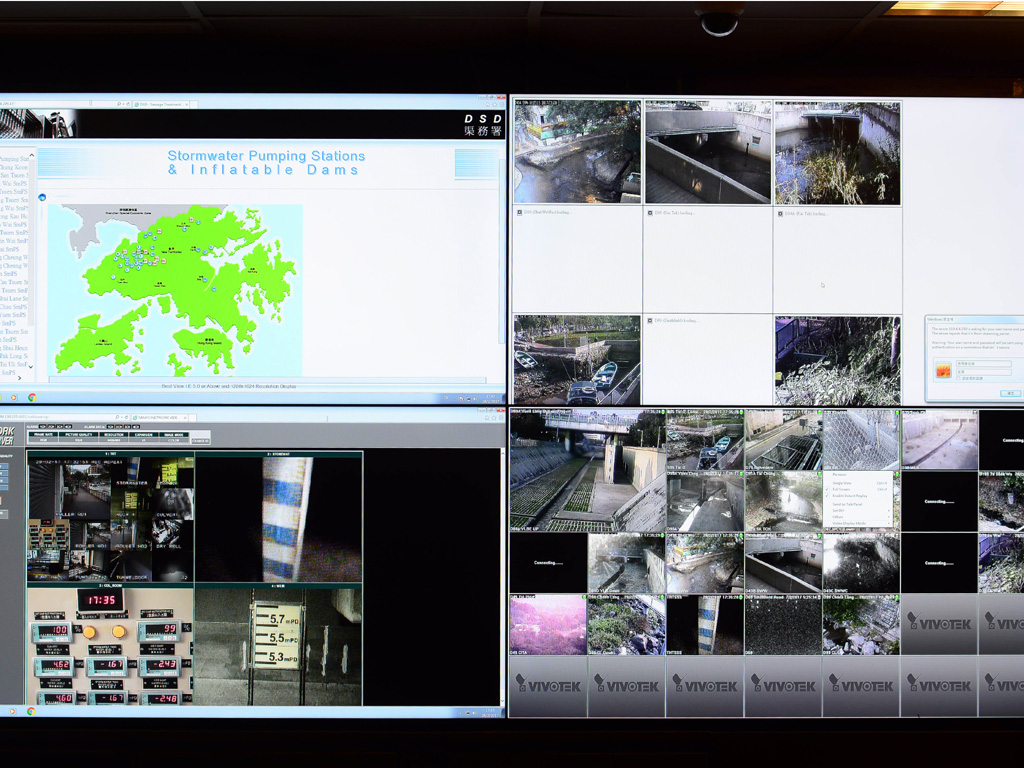This screenshot has height=768, width=1024.
Task: Click the CHANGE button in the Sanyo toolbar
Action: click(200, 441)
